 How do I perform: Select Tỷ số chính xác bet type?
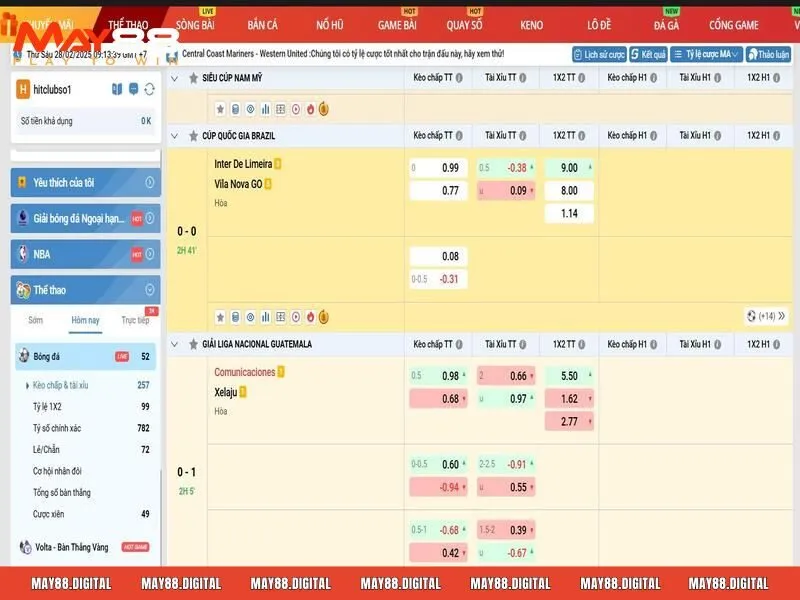[x=57, y=428]
